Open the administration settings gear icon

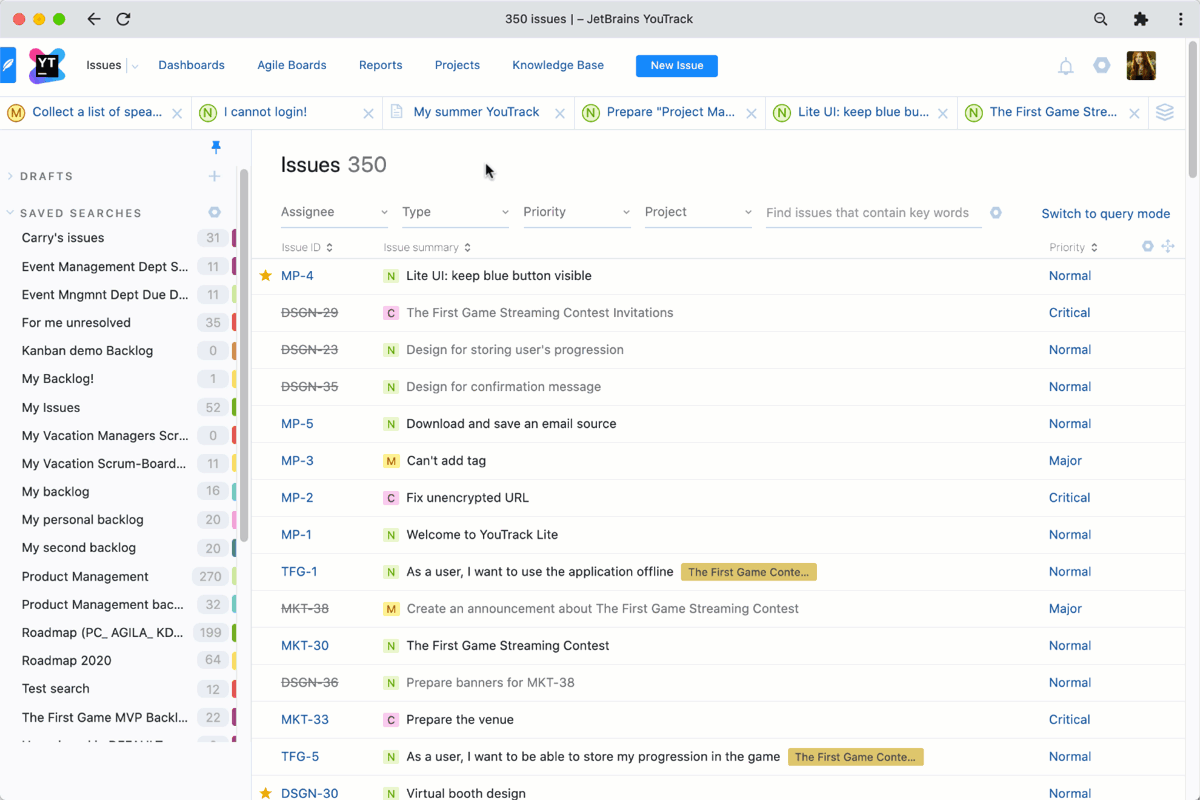click(1101, 66)
